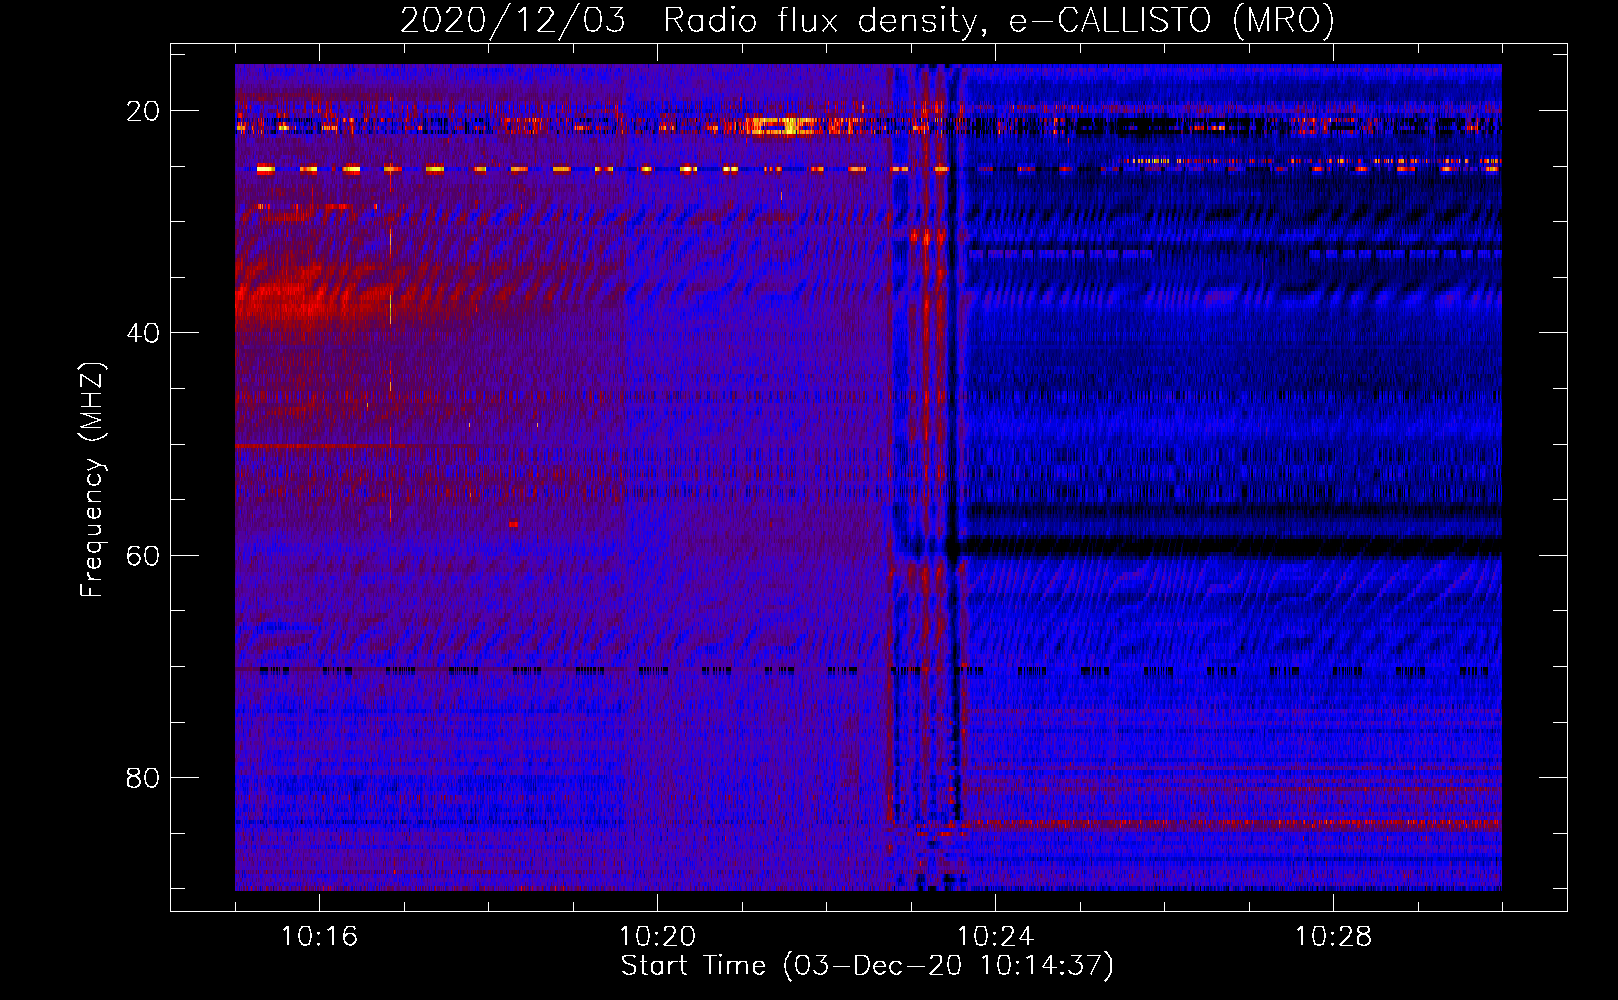
Task: Click the plot title '2020/12/03 Radio flux density, e-CALLISTO (MRO)'
Action: (x=867, y=20)
